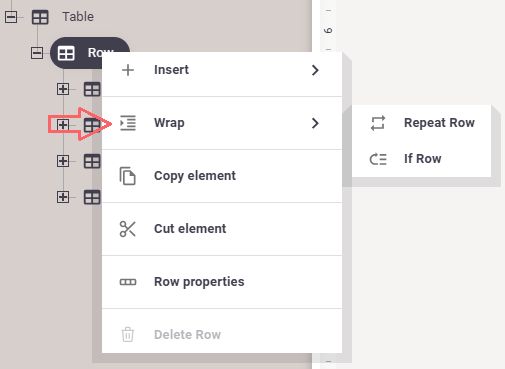The height and width of the screenshot is (369, 505).
Task: Click the Row properties icon
Action: (x=128, y=282)
